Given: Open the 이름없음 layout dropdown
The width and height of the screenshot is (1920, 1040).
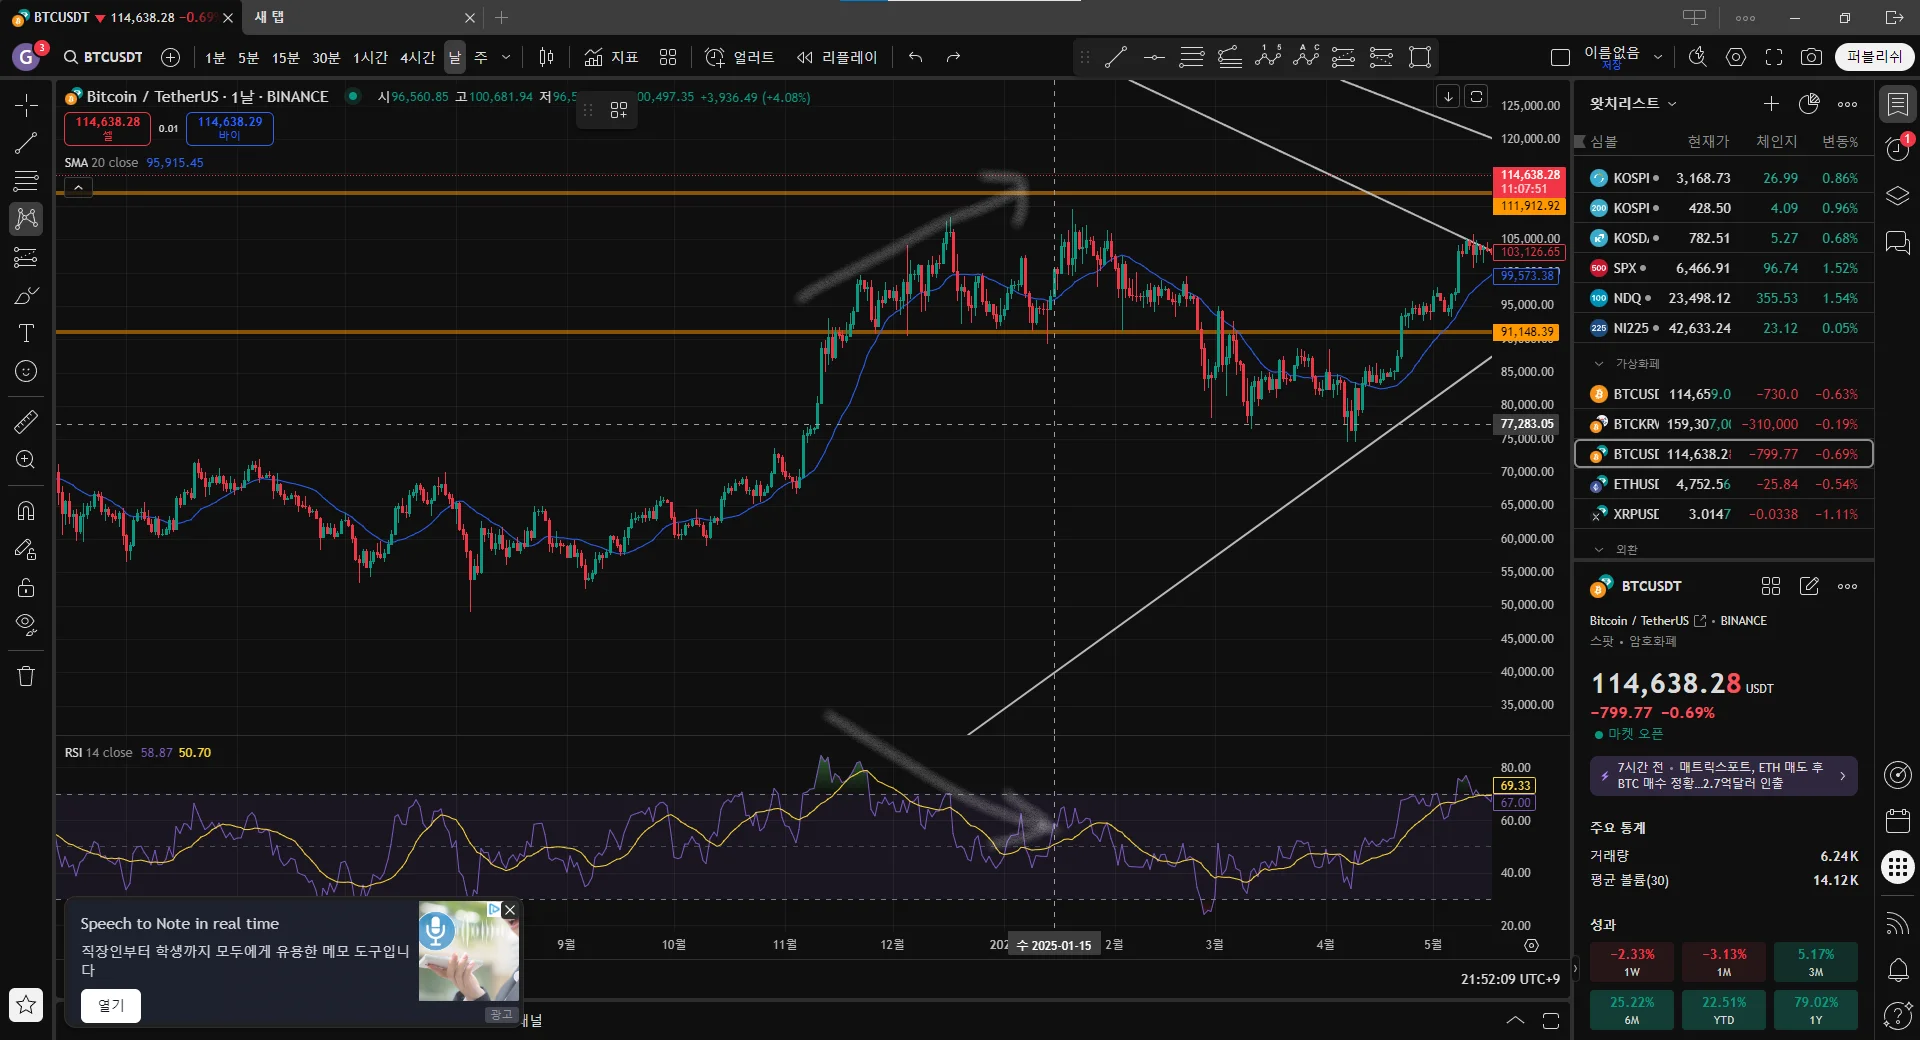Looking at the screenshot, I should (x=1657, y=58).
